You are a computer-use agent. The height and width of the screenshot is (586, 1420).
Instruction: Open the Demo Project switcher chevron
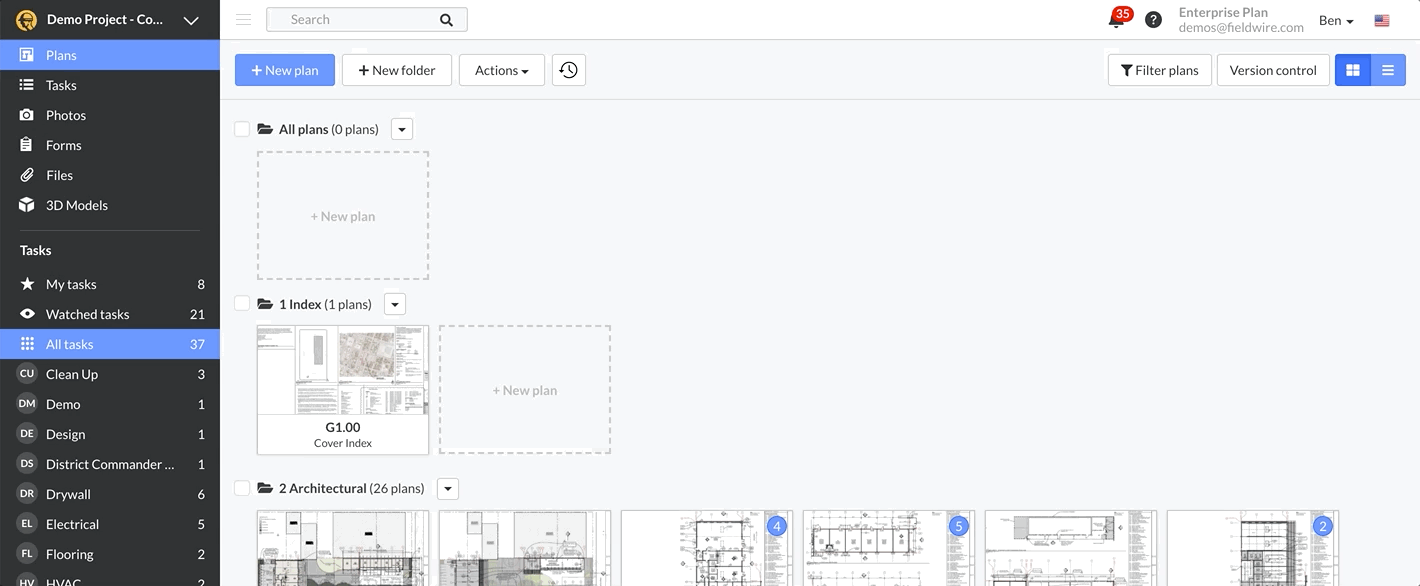coord(190,19)
